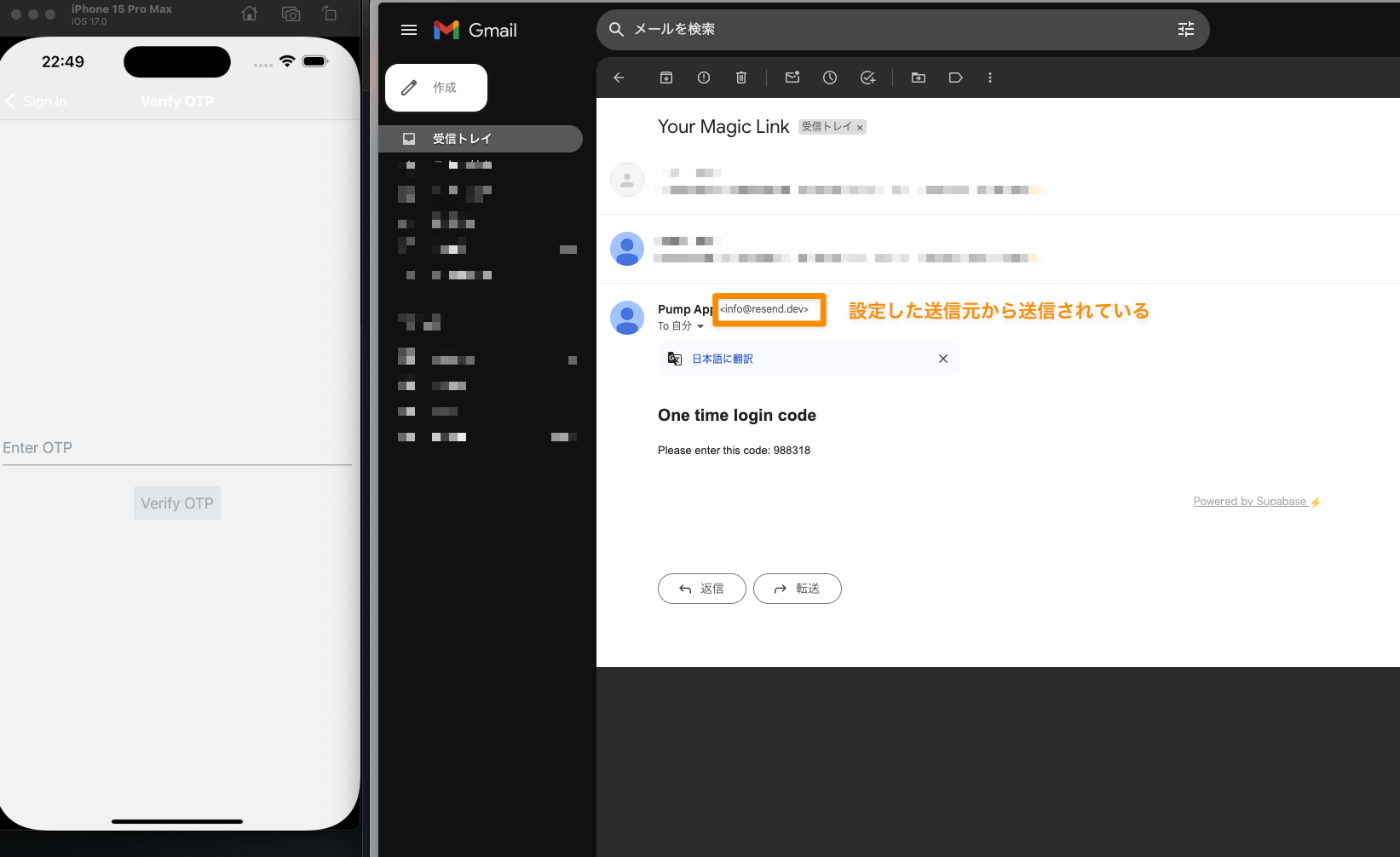Screen dimensions: 1400x857
Task: Remove 受信トレイ label from message
Action: [860, 128]
